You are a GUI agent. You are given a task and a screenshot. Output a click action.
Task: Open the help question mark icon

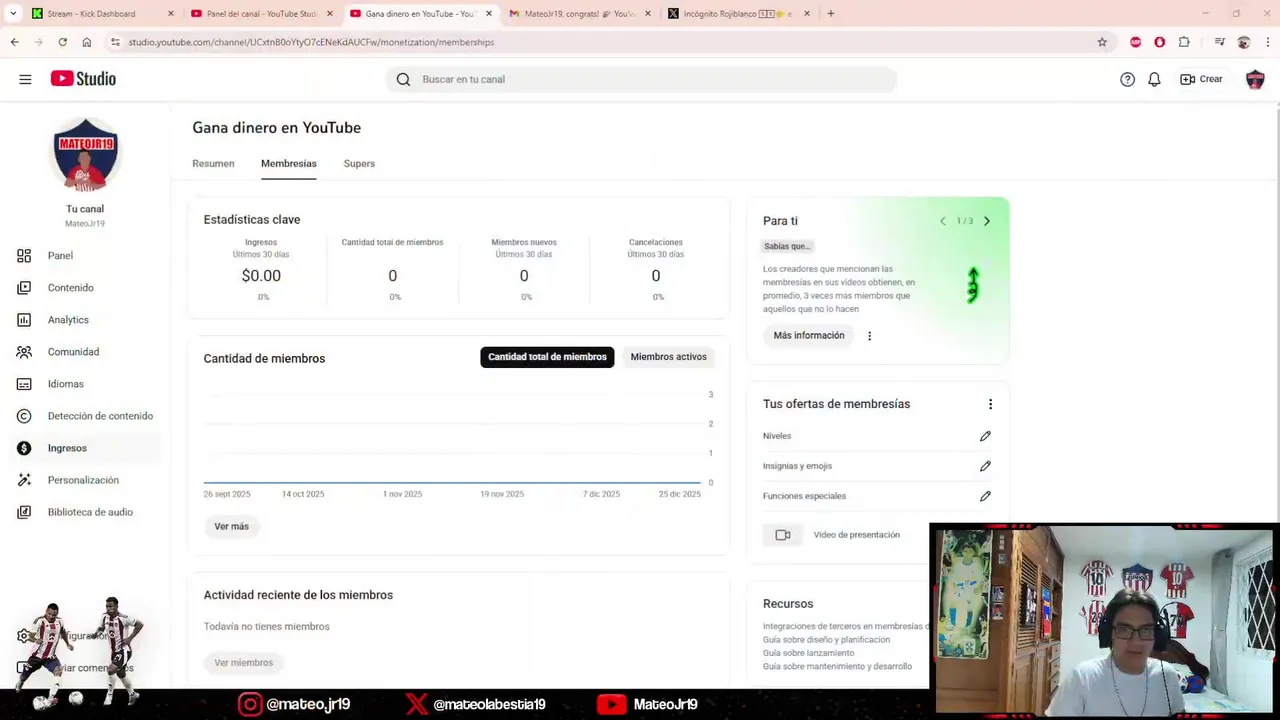point(1127,79)
